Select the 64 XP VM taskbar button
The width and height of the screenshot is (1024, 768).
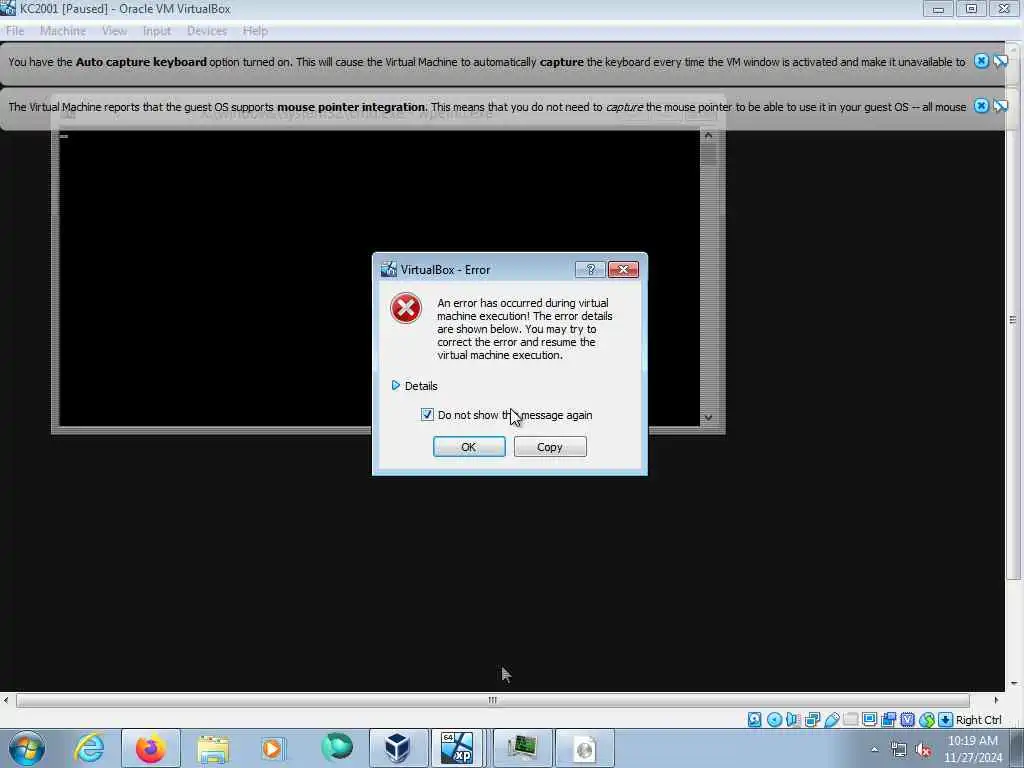457,748
